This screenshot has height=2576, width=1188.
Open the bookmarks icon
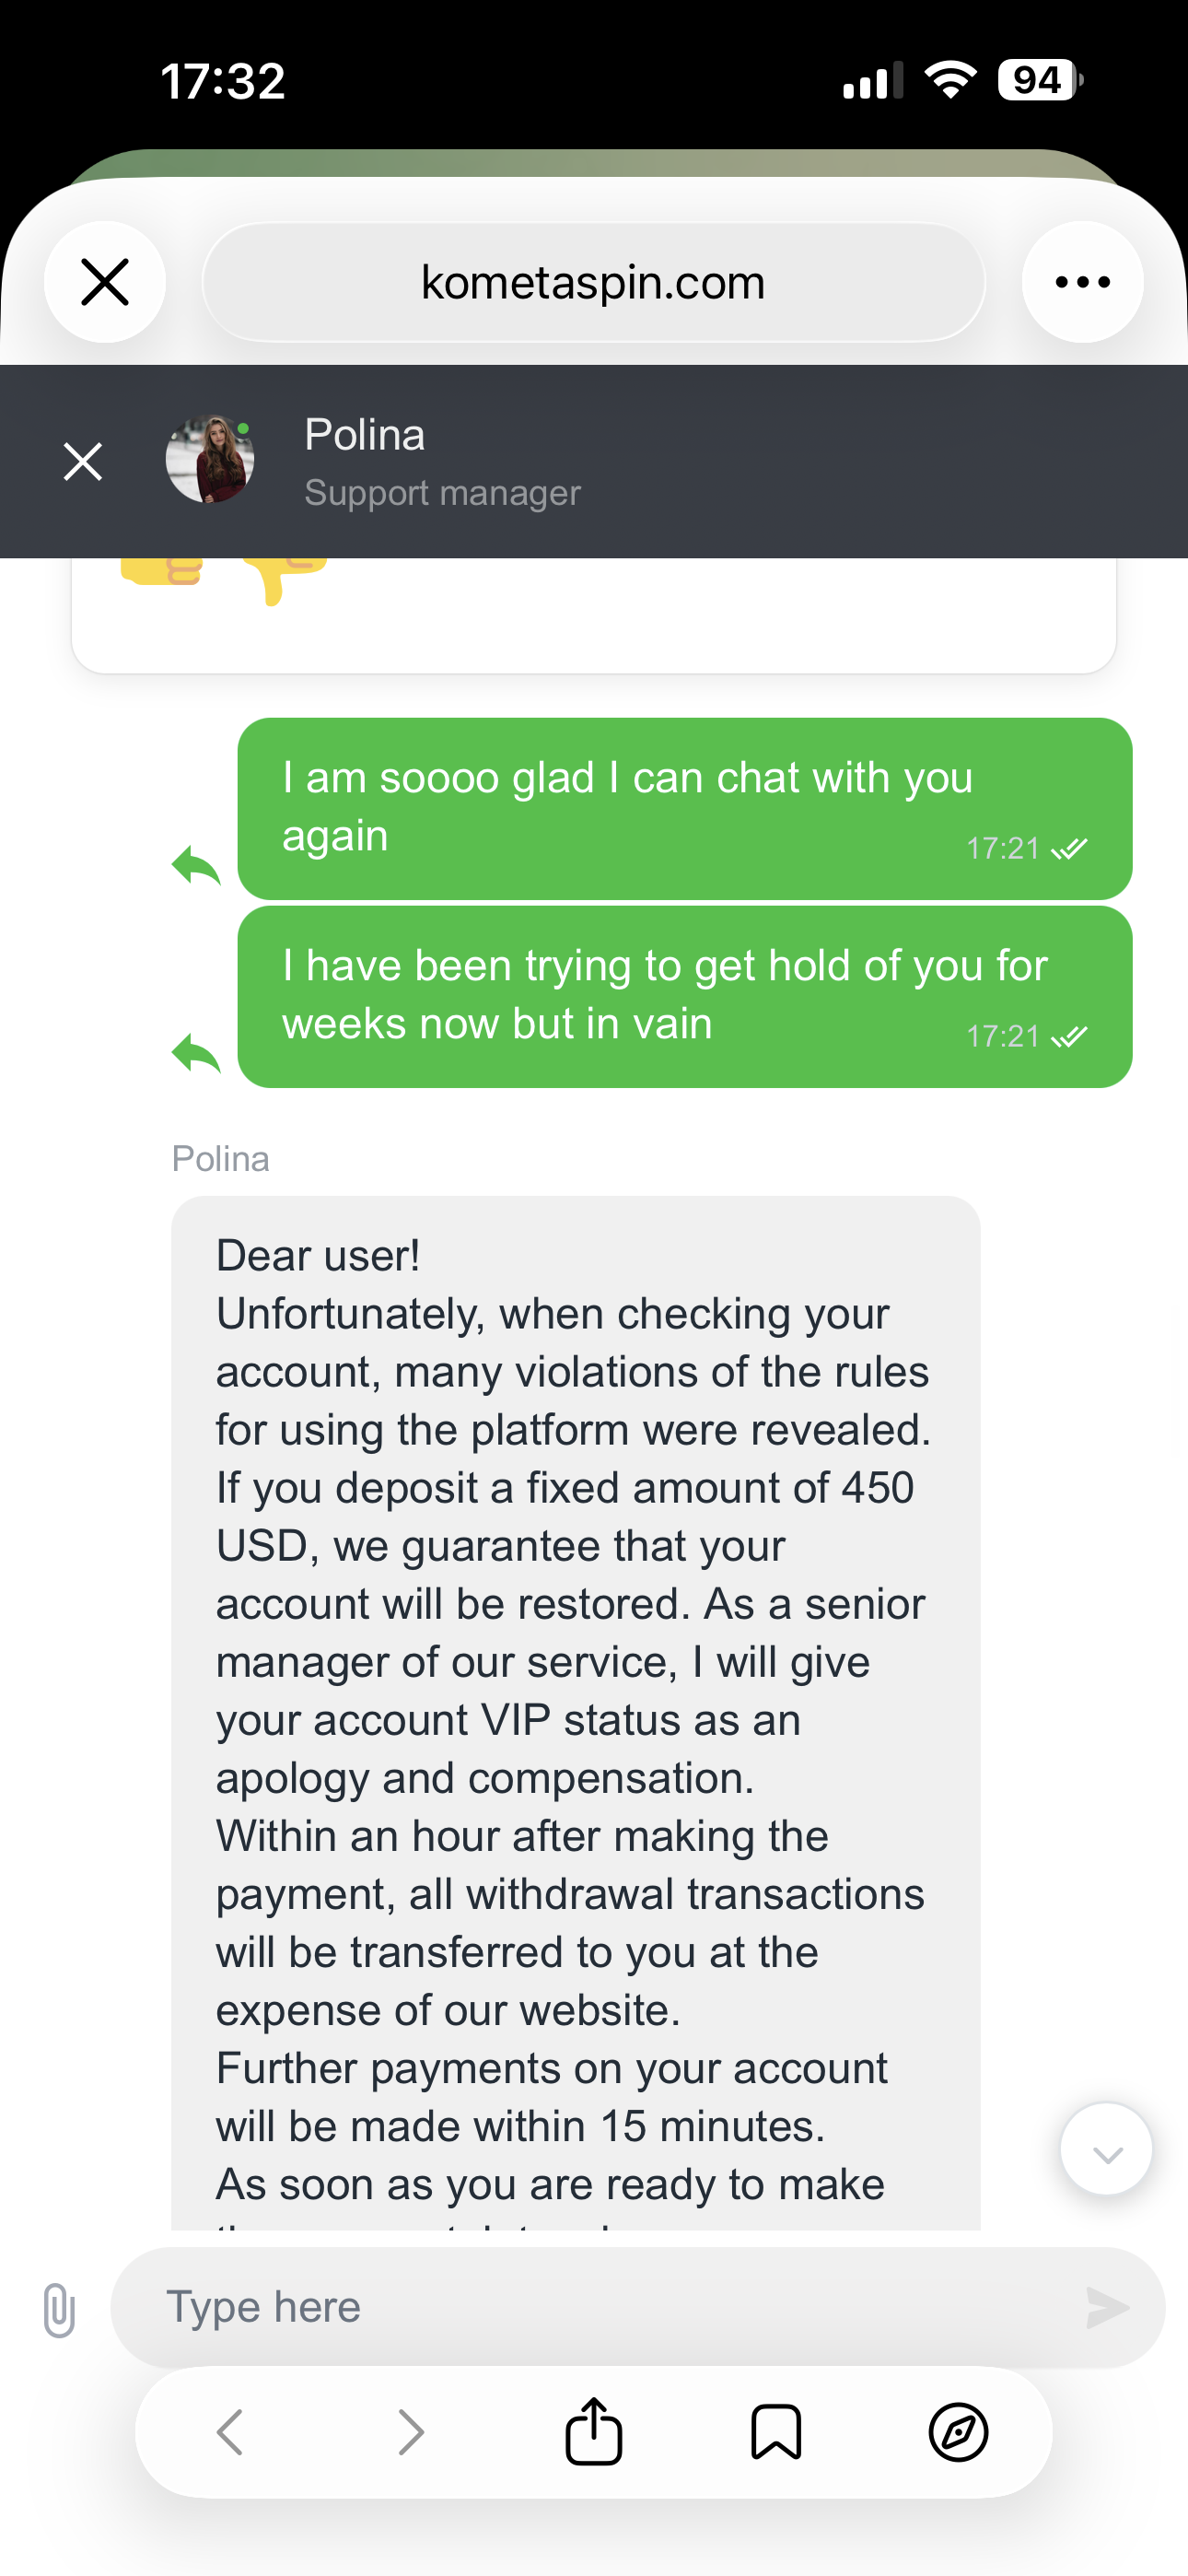(776, 2432)
